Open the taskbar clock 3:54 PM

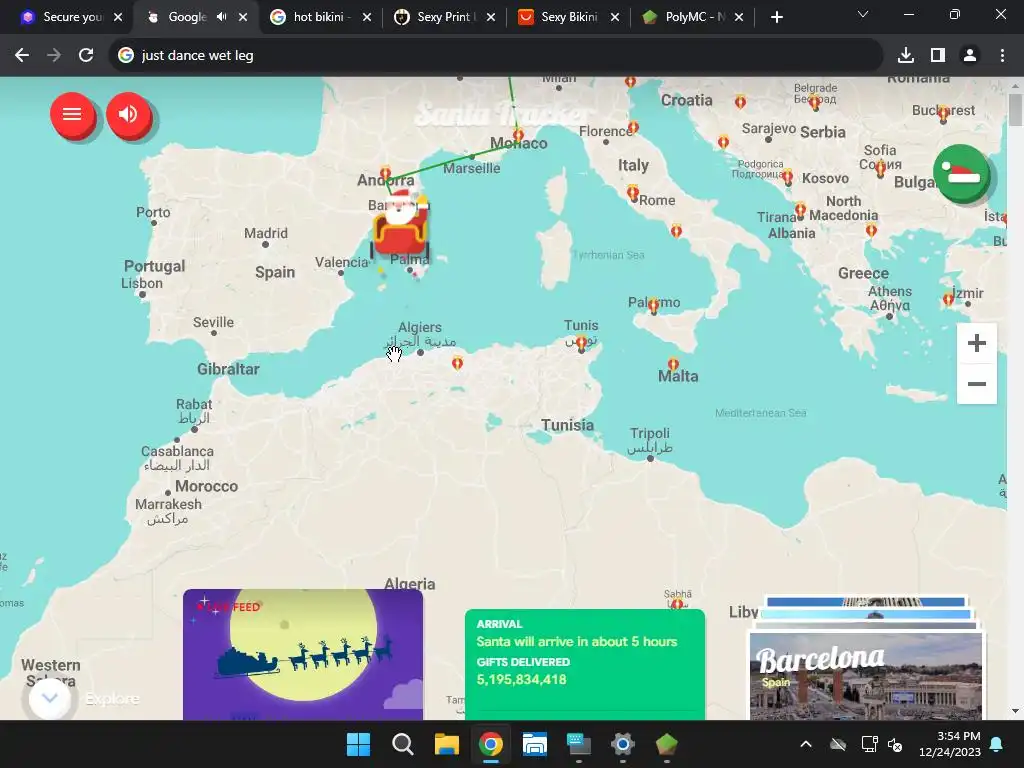point(950,744)
